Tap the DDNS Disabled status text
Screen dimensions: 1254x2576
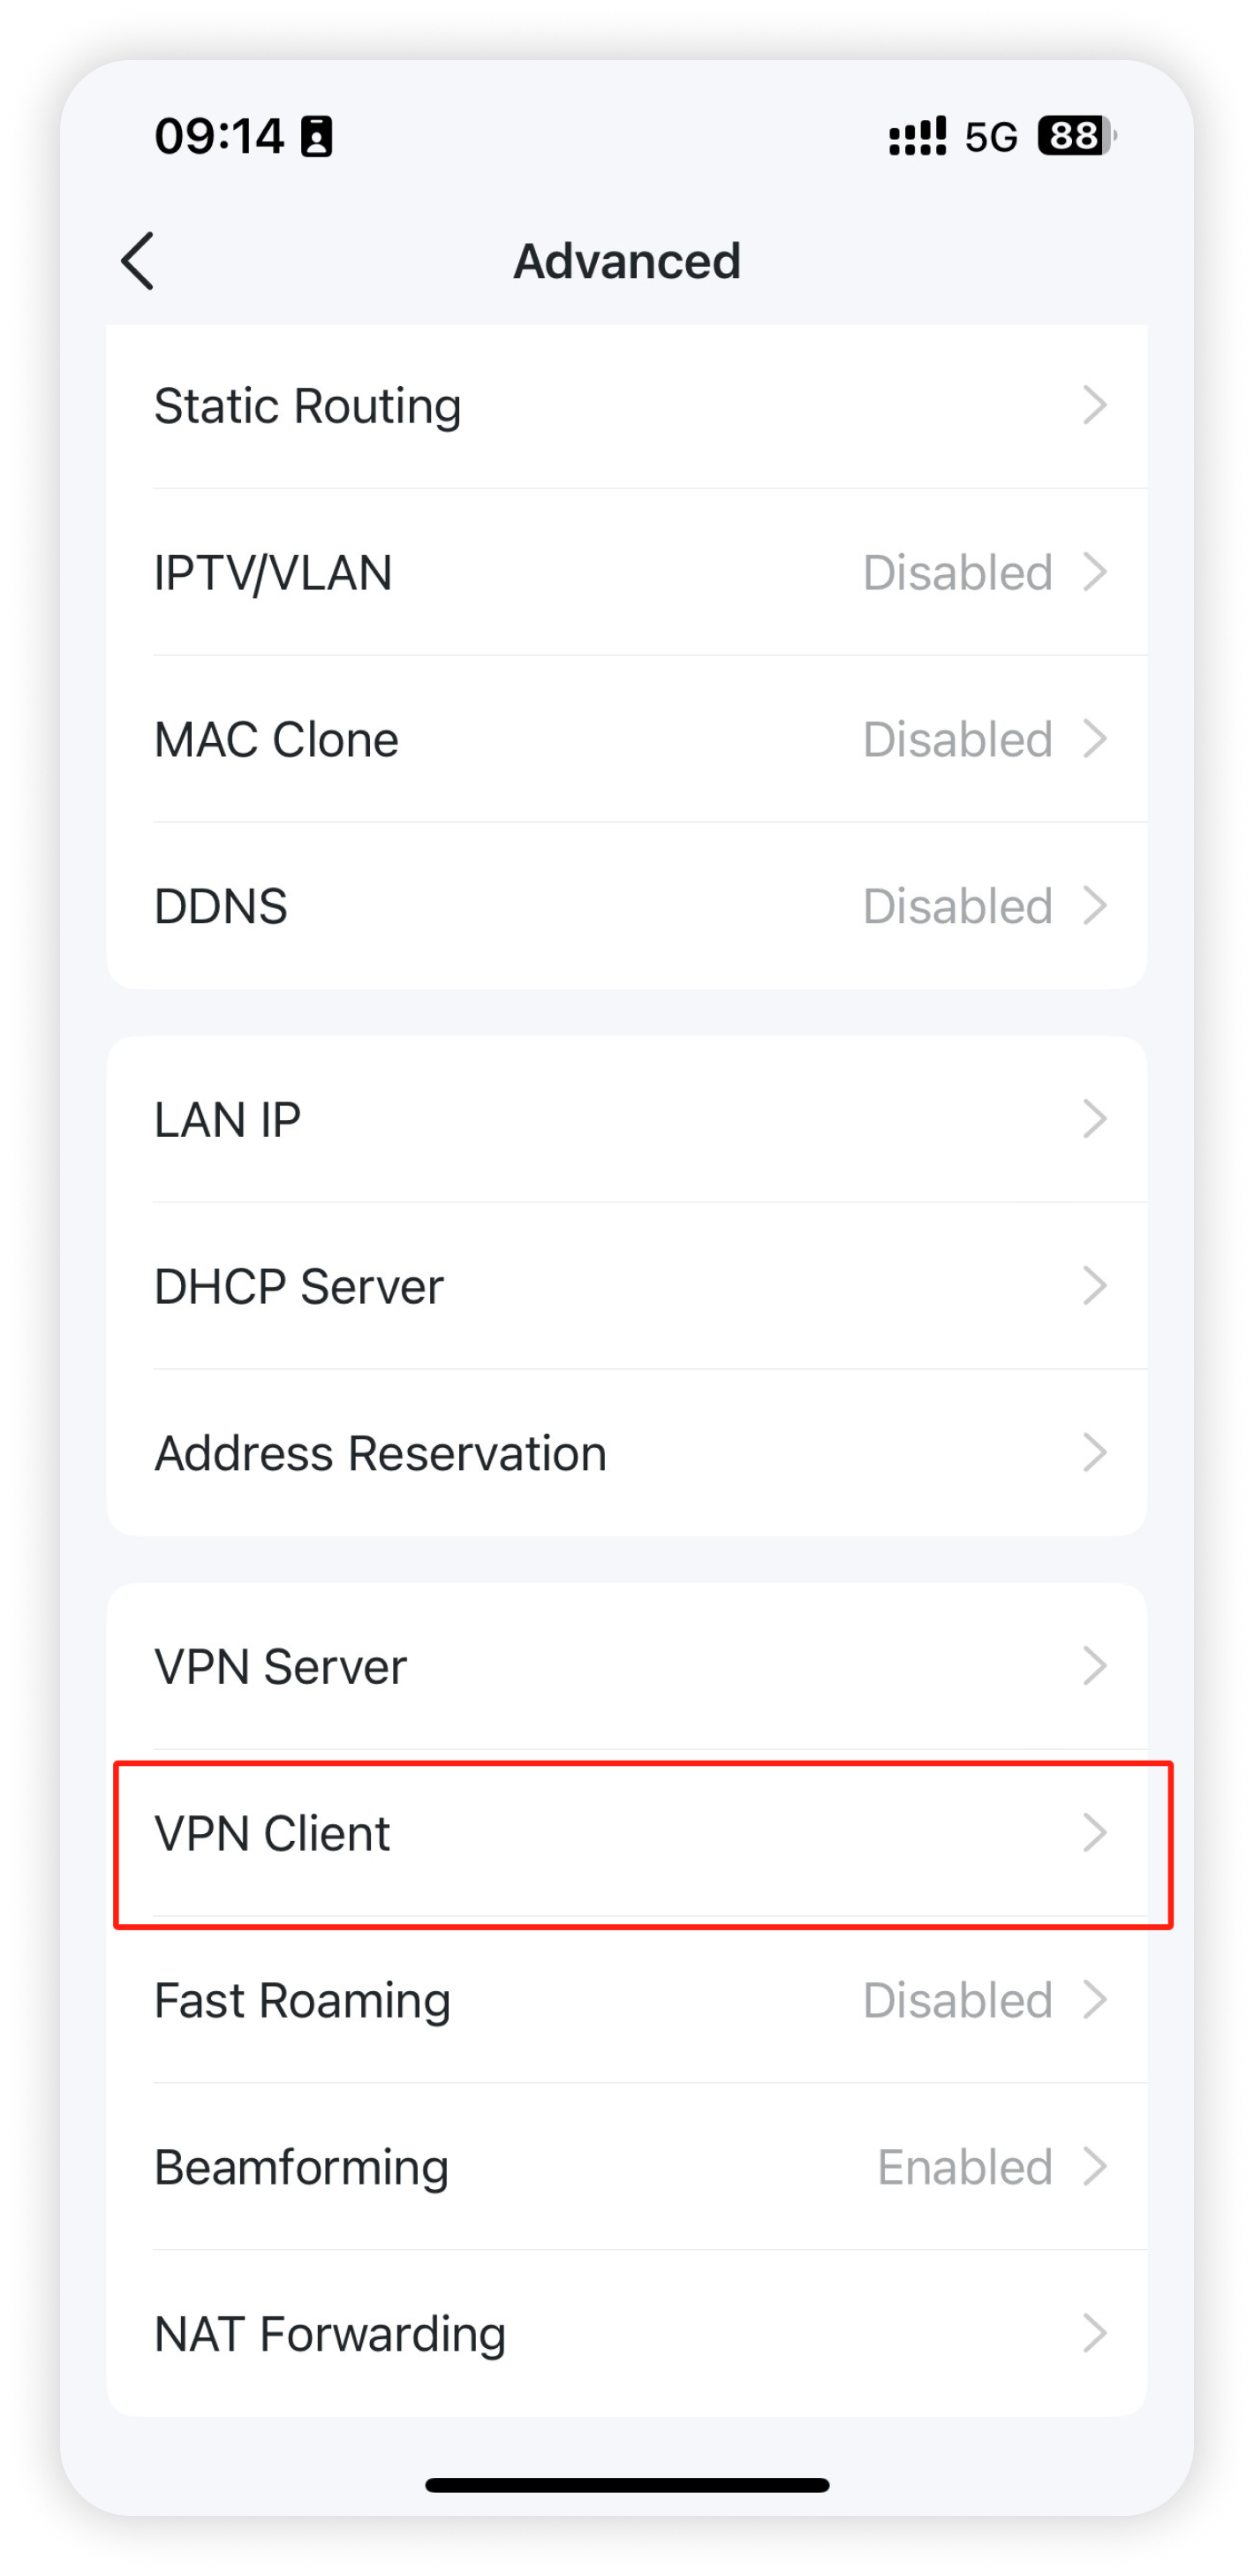point(958,906)
